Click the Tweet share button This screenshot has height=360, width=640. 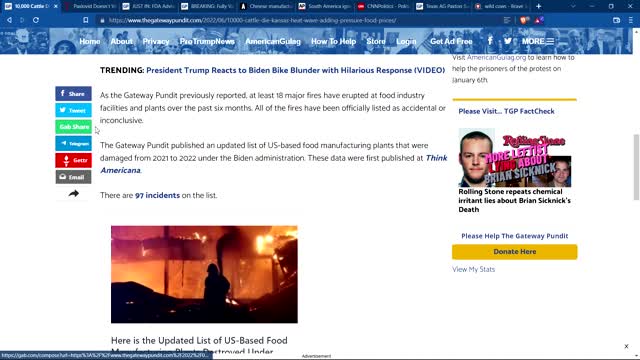coord(73,110)
